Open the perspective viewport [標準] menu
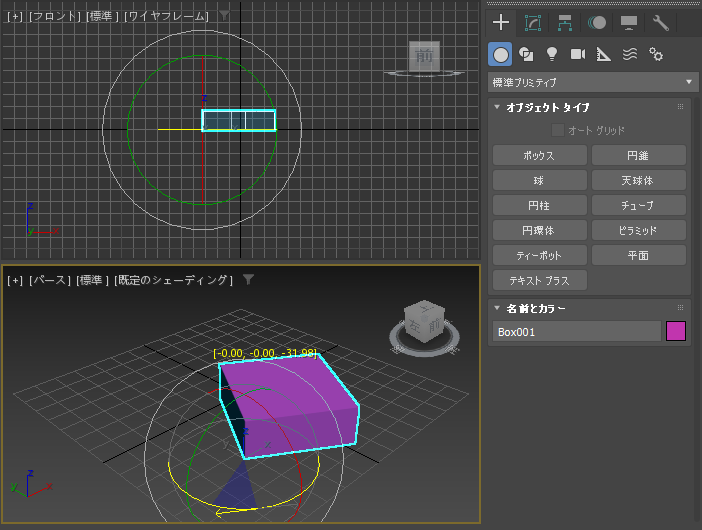The height and width of the screenshot is (530, 702). point(92,281)
